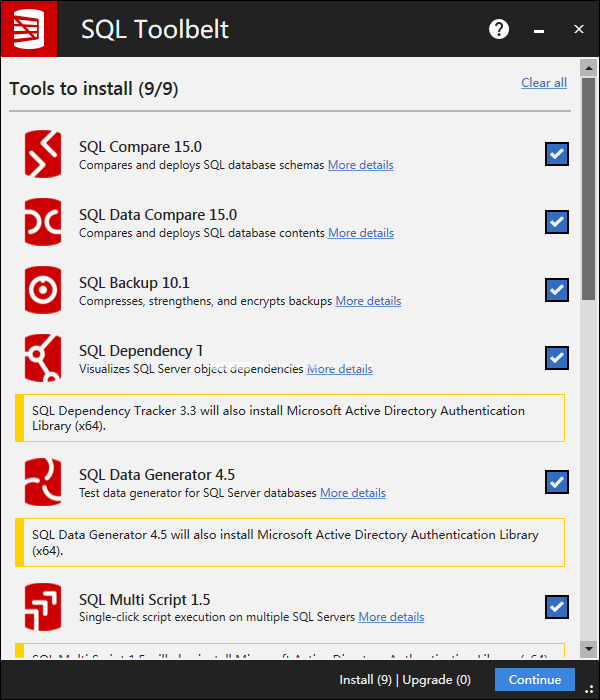Click the SQL Toolbelt red logo icon
Screen dimensions: 600x700
click(29, 29)
